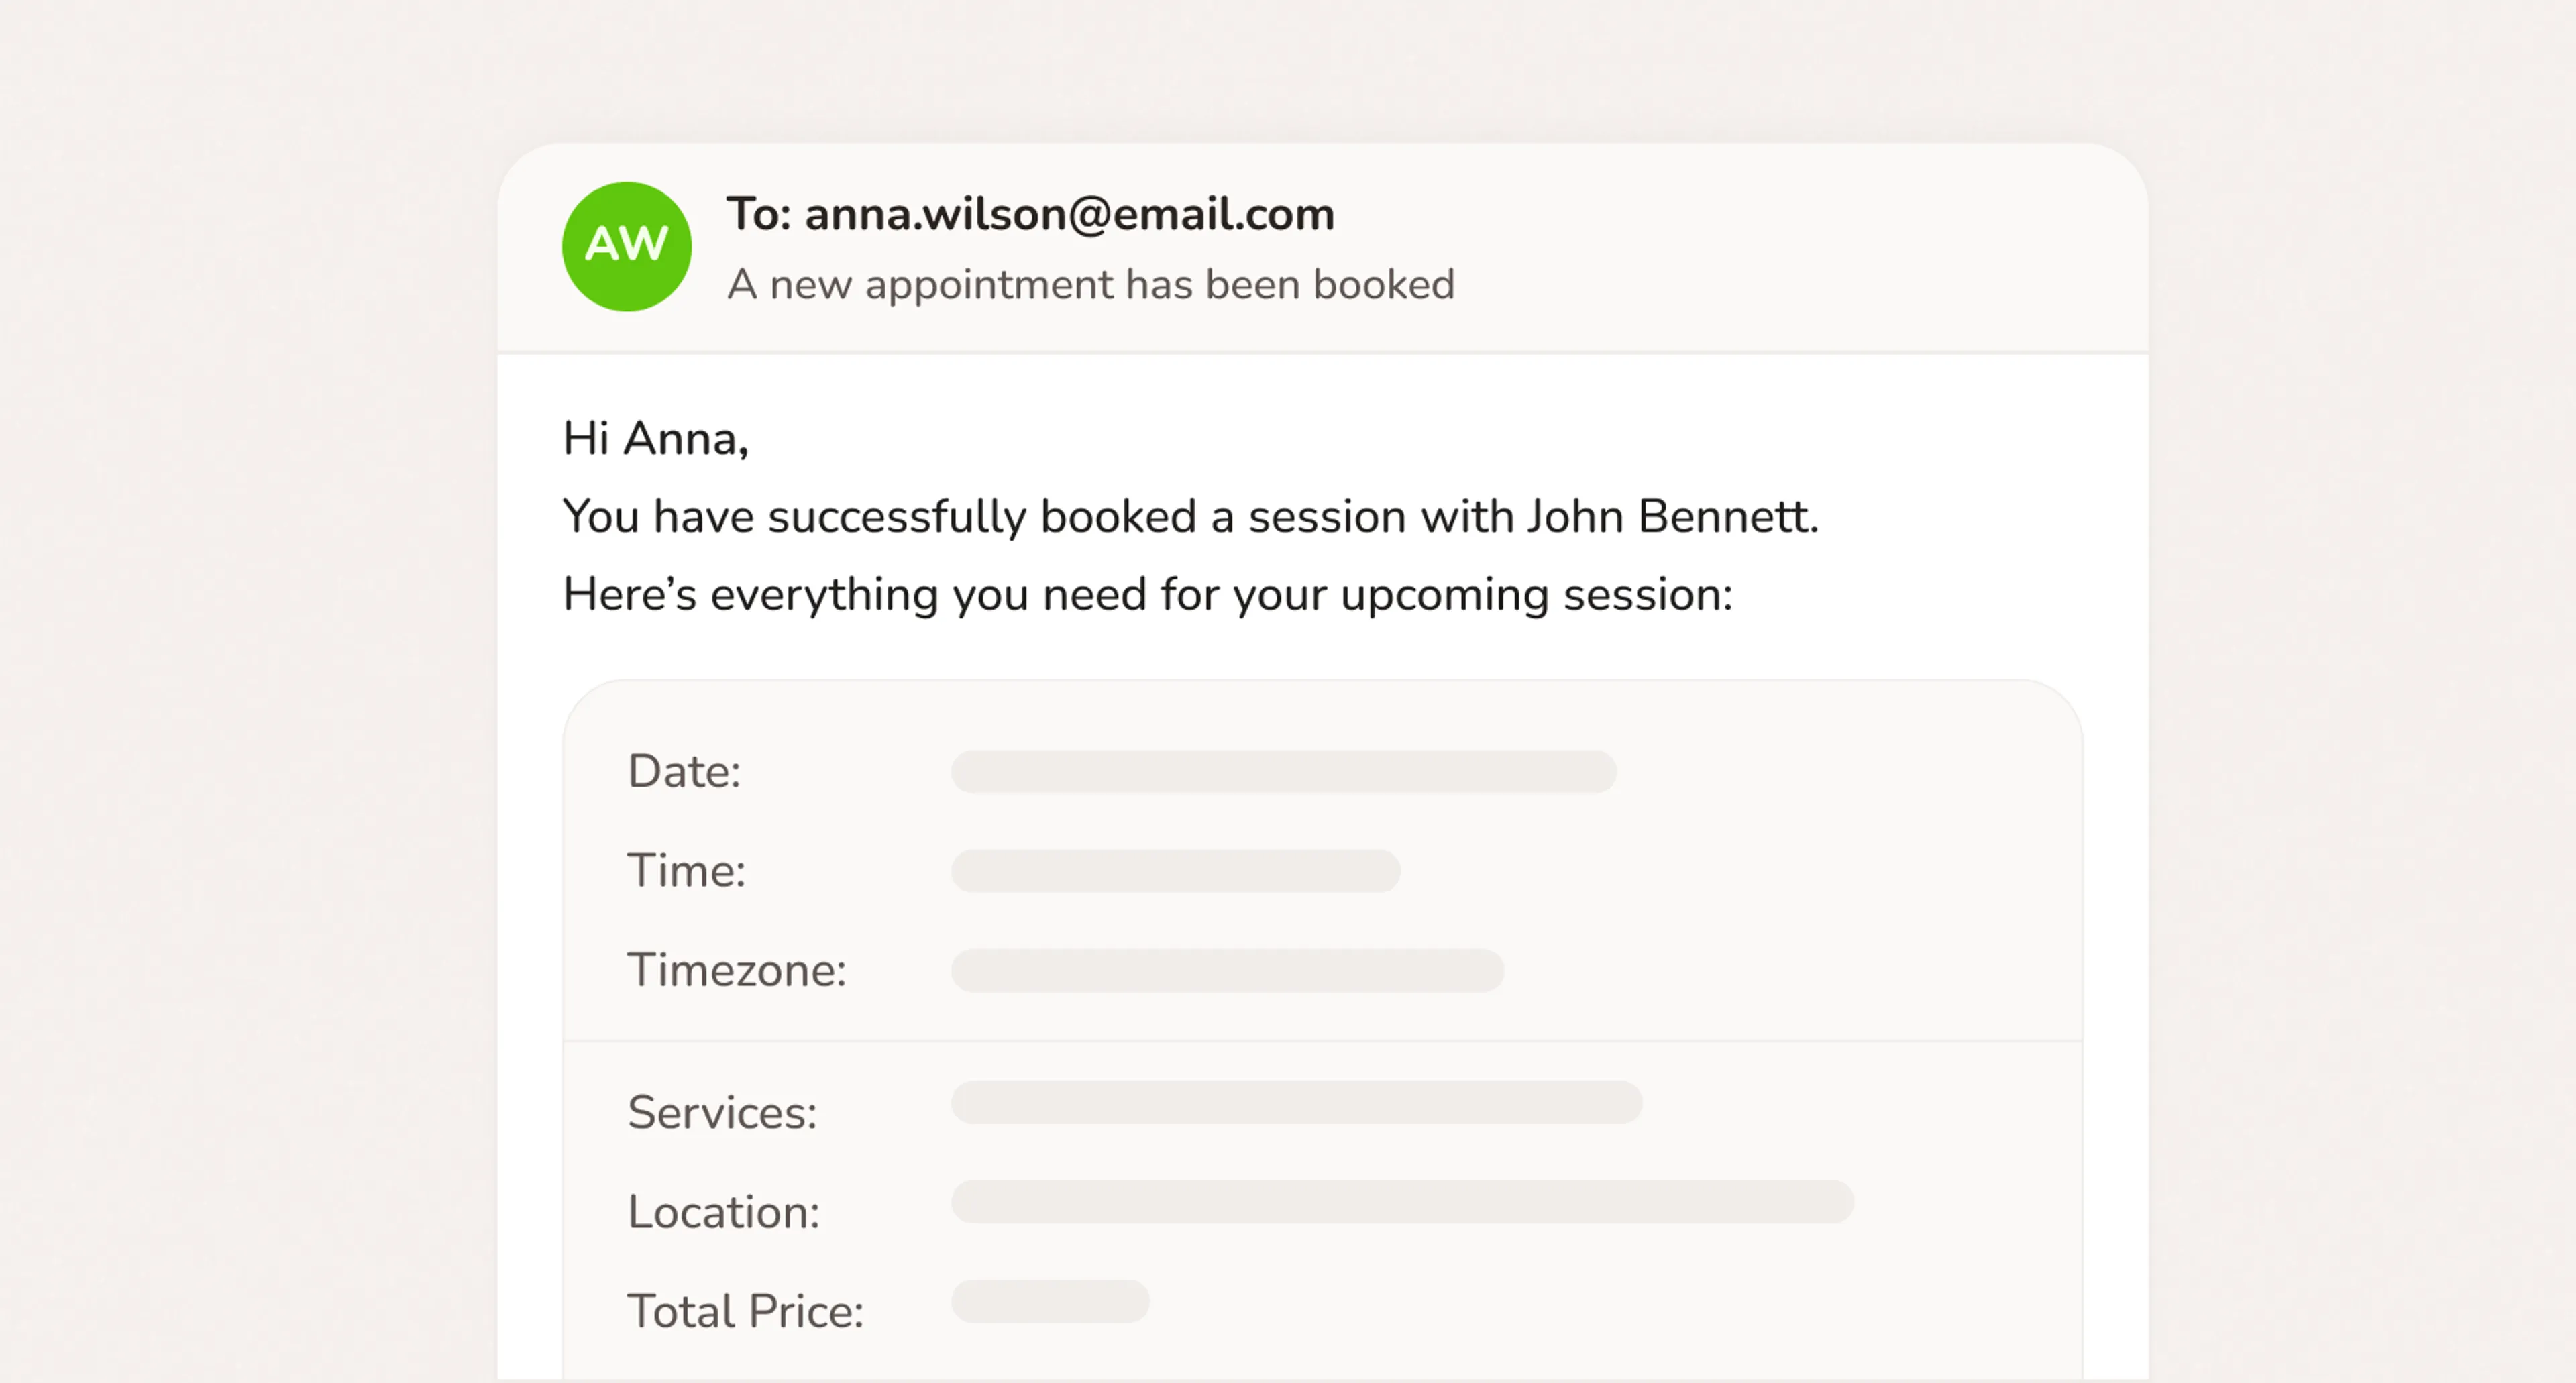Viewport: 2576px width, 1383px height.
Task: Click the To: prefix in email header
Action: coord(759,214)
